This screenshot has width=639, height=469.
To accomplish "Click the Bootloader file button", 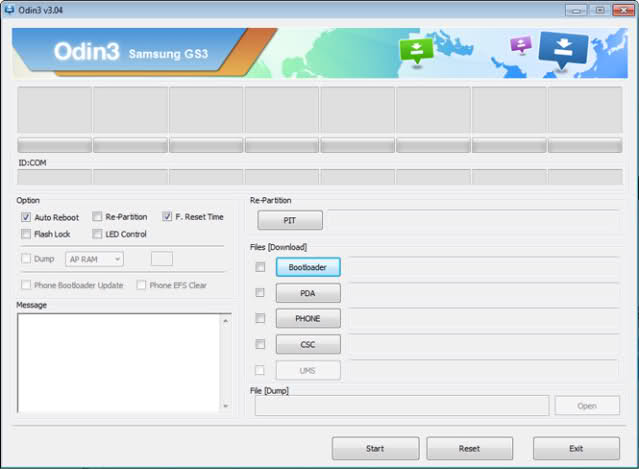I will (x=308, y=267).
